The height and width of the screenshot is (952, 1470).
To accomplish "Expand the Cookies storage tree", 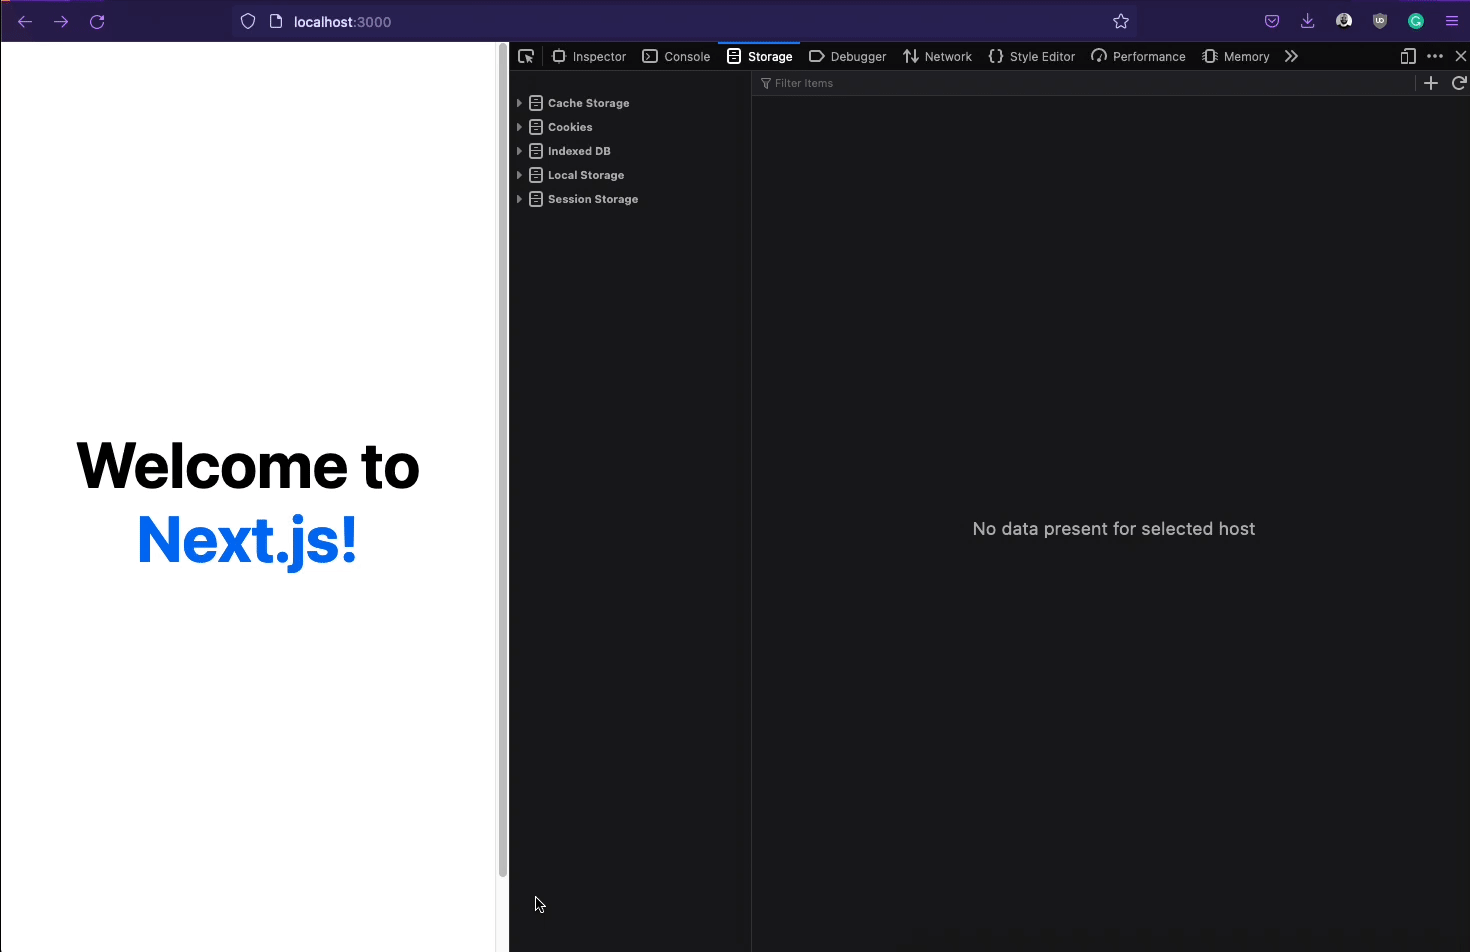I will (518, 127).
